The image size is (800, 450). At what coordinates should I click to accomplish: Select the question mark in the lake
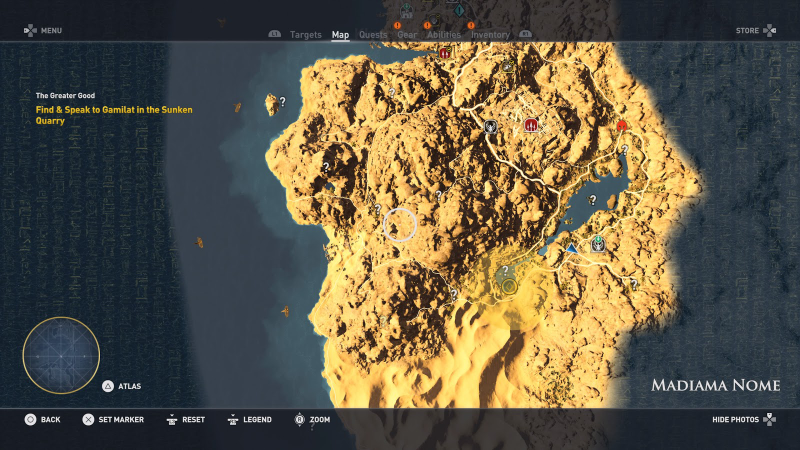[592, 199]
